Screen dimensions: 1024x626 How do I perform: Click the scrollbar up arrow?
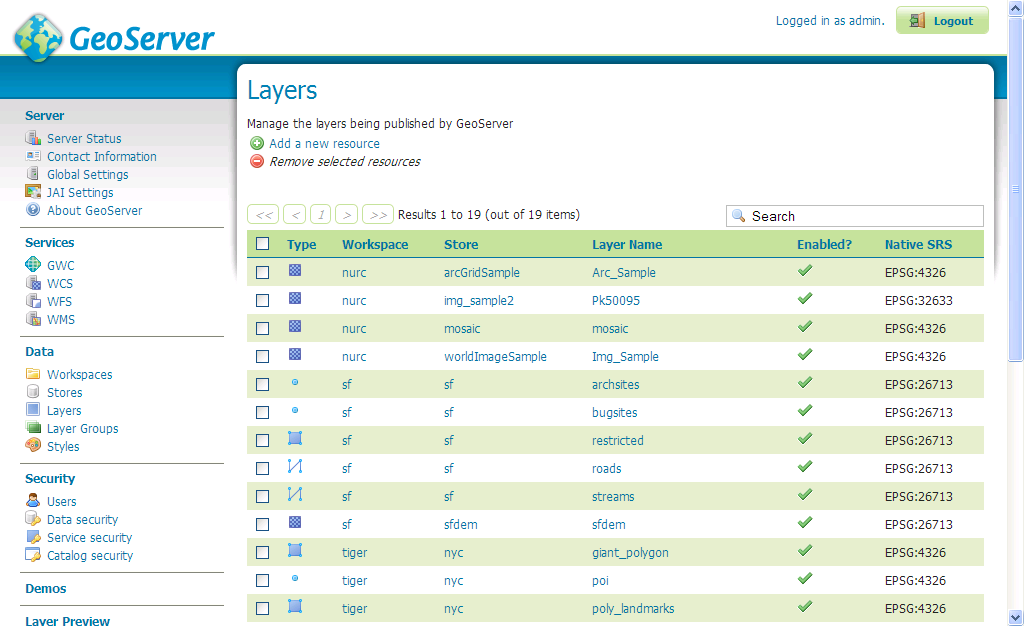(1015, 8)
